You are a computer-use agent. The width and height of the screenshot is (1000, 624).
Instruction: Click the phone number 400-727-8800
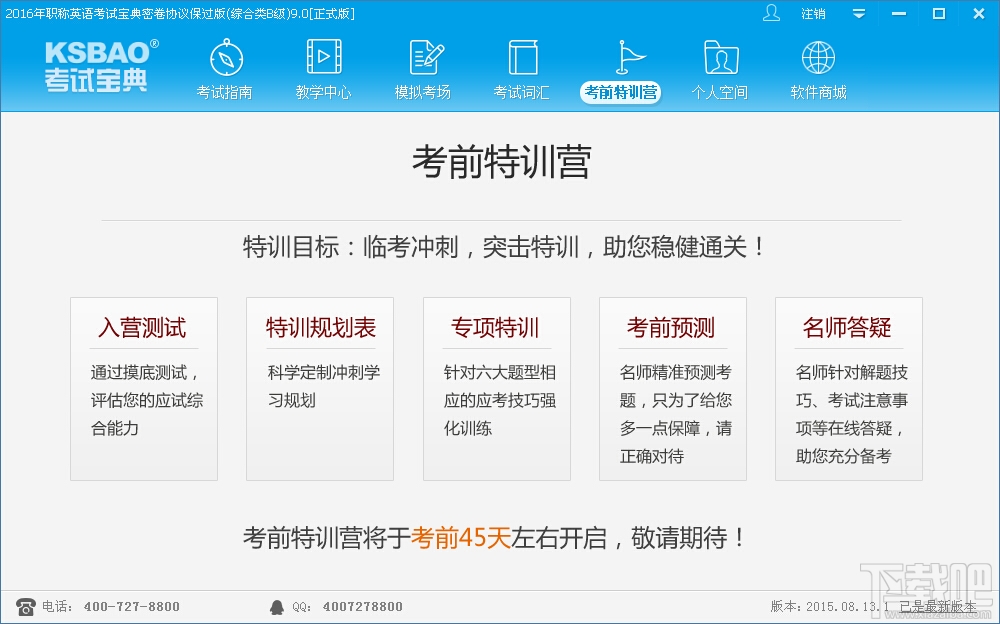[131, 607]
